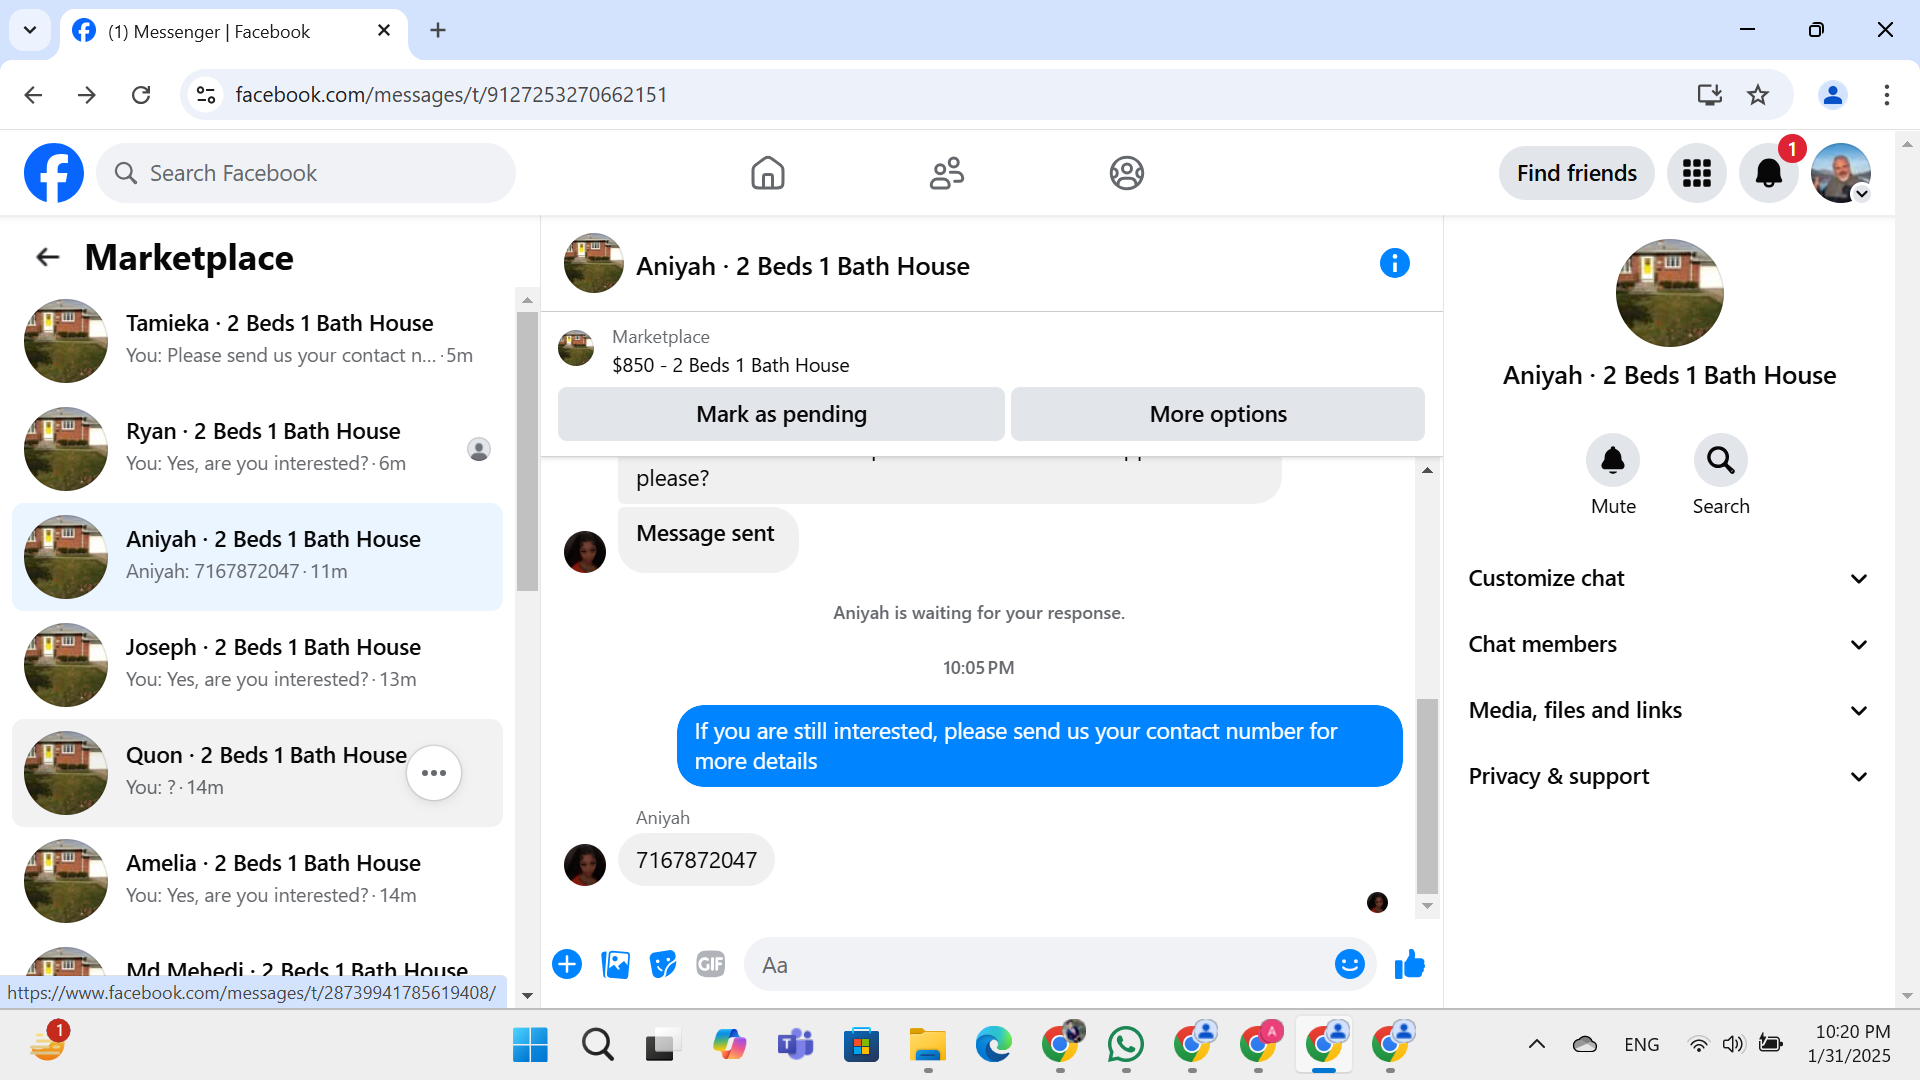
Task: Click the Search Facebook field
Action: (306, 173)
